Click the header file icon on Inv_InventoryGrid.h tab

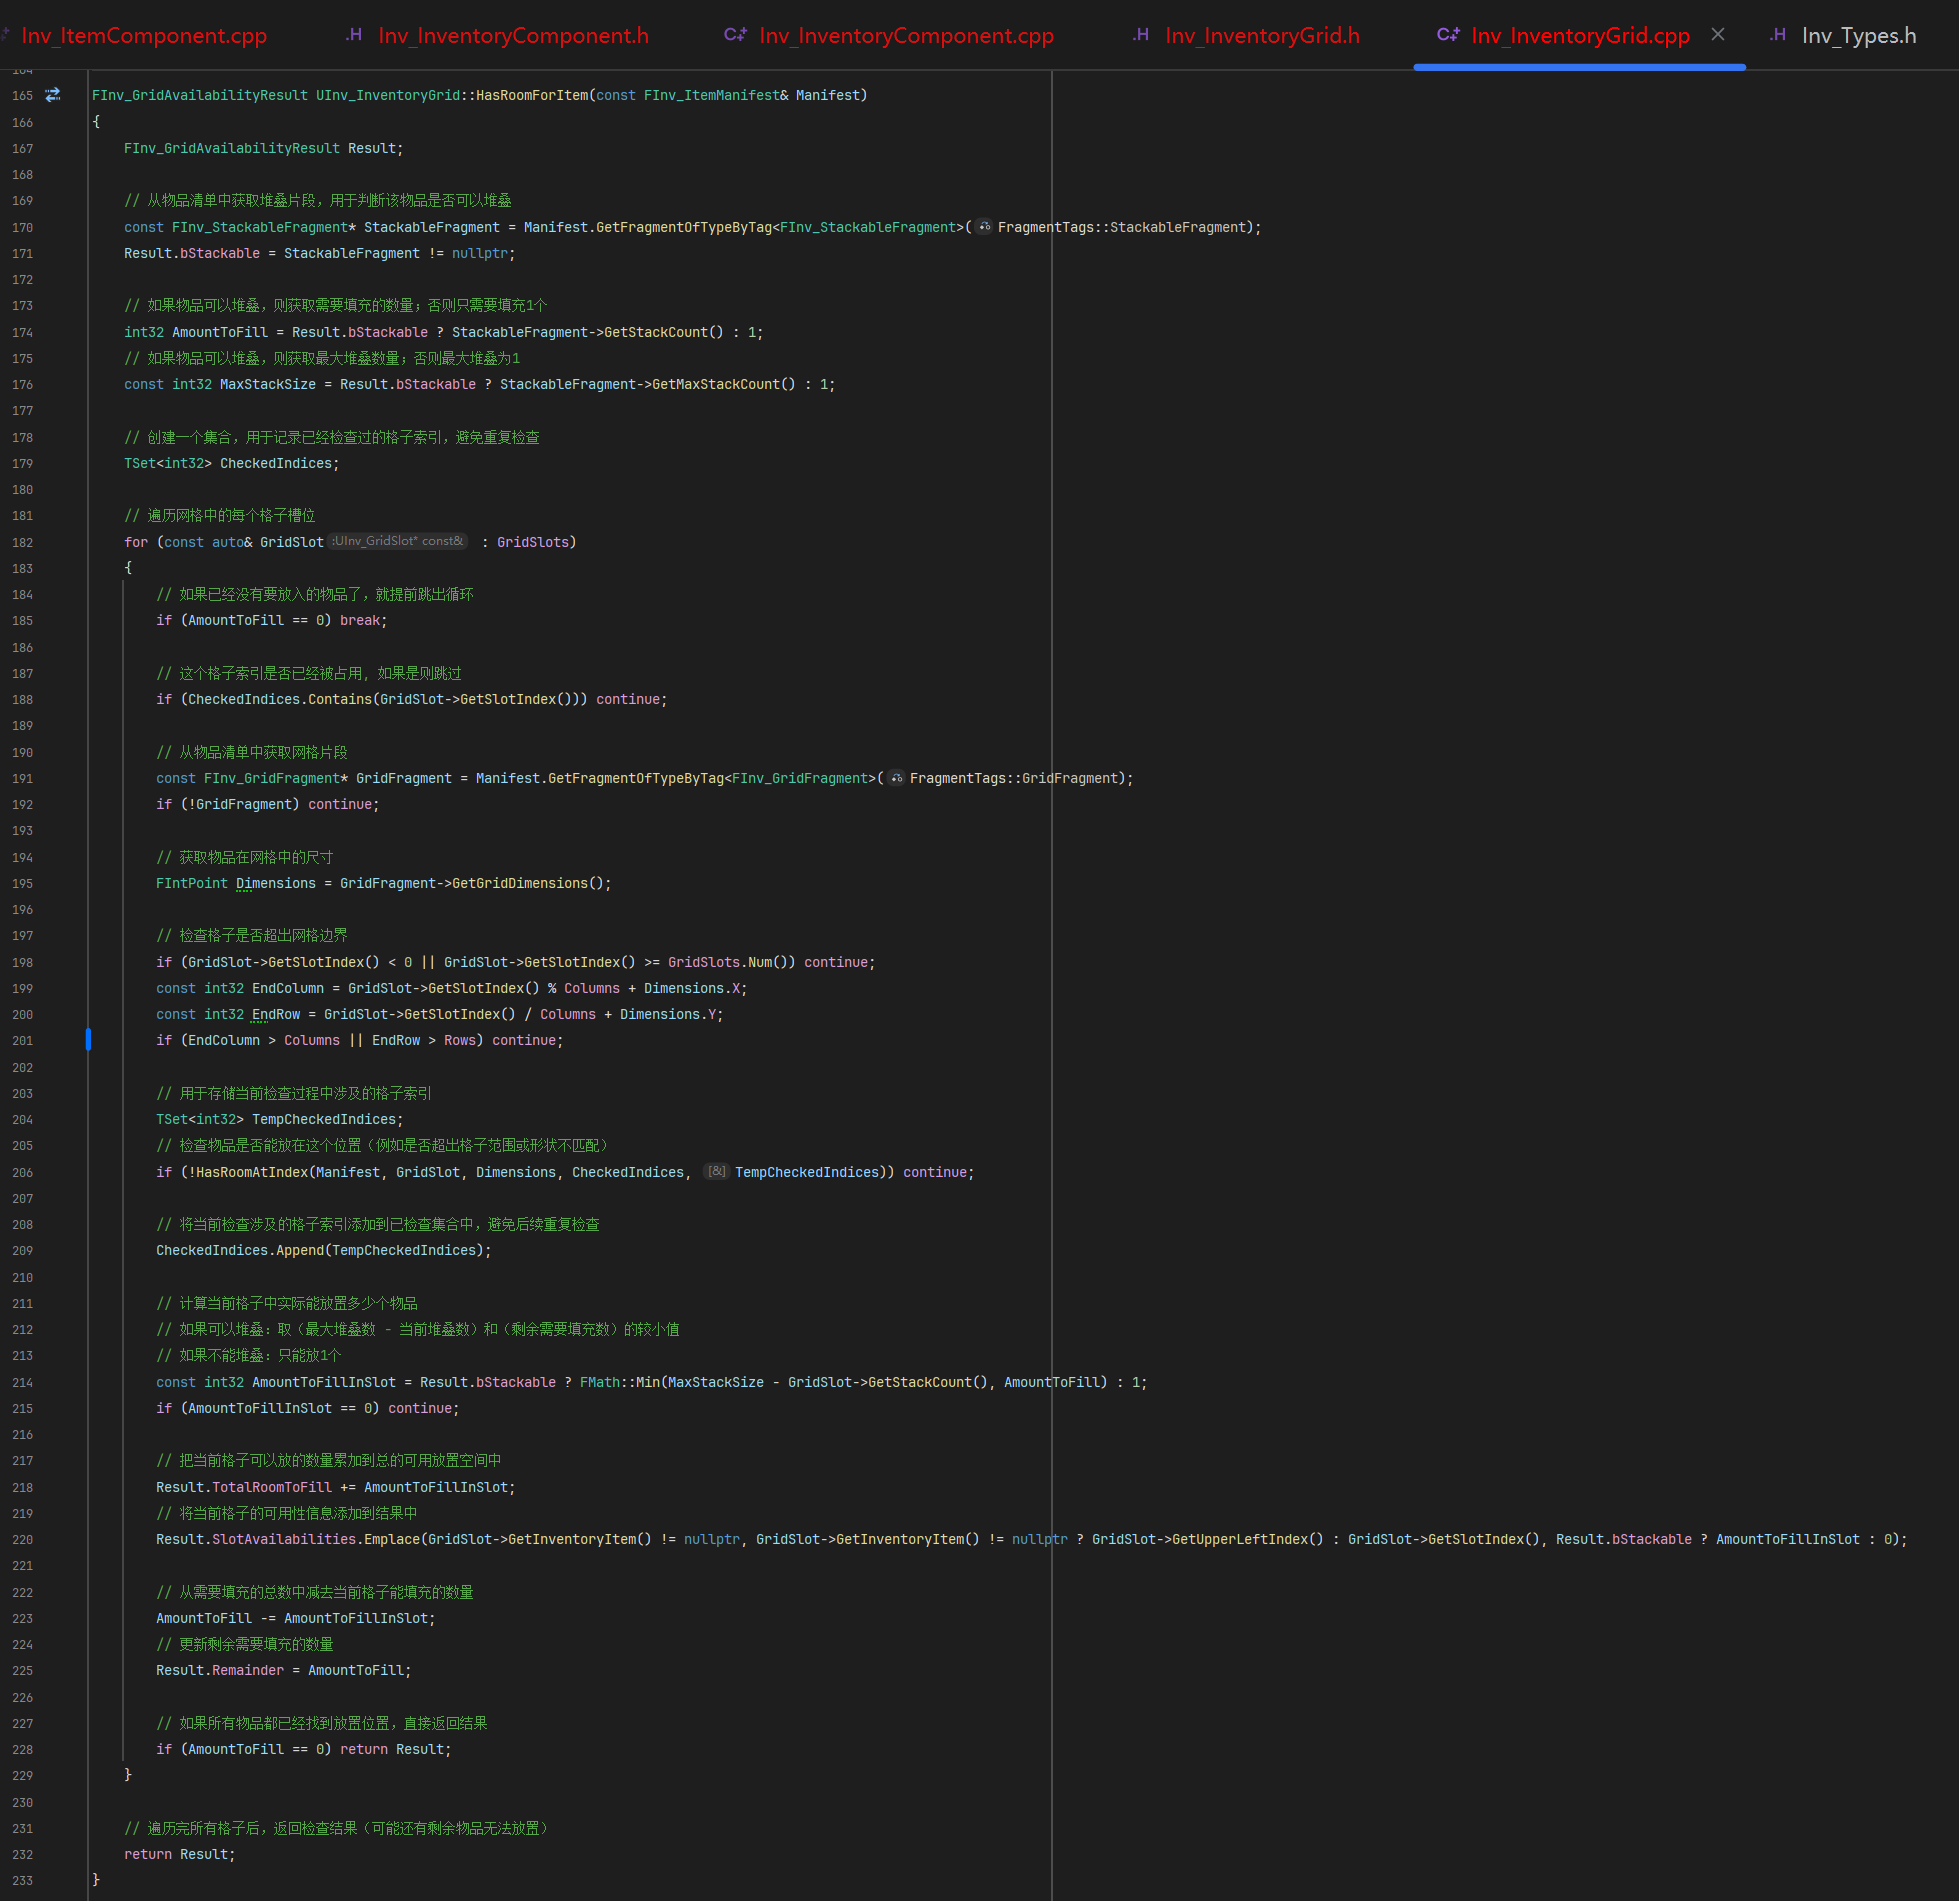click(1141, 35)
